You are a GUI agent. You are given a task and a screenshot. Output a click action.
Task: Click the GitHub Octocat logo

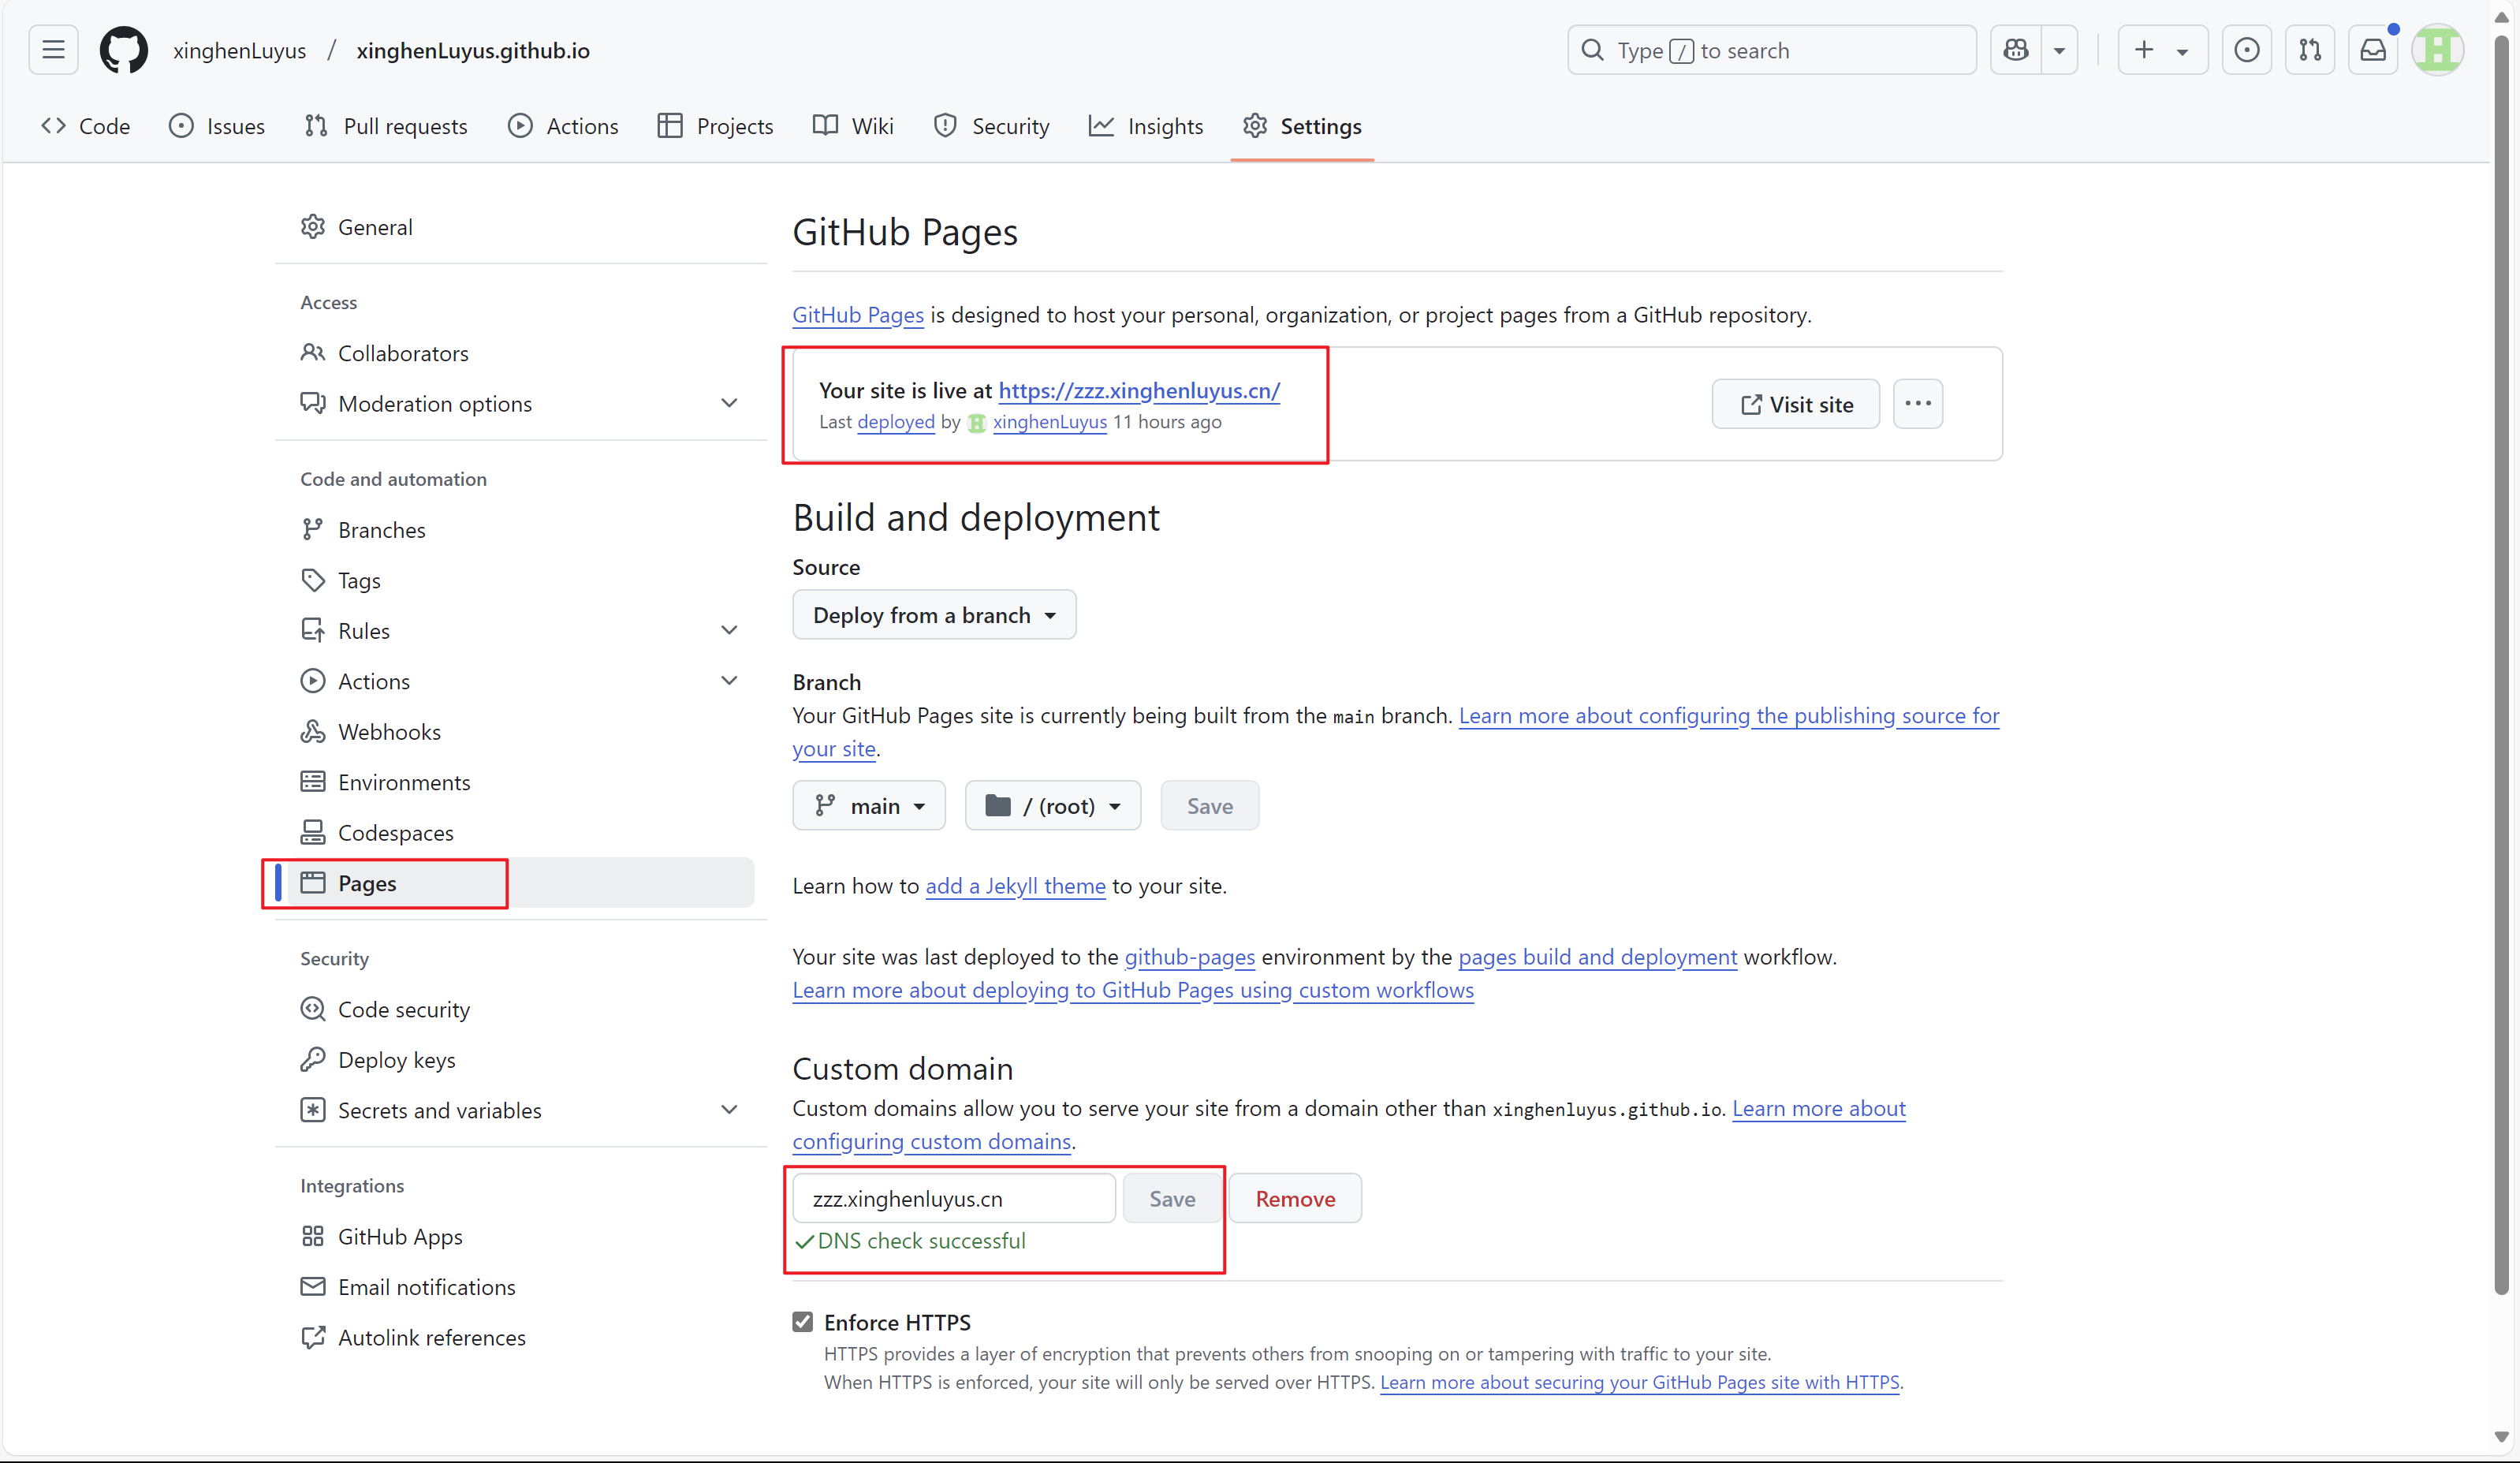[123, 50]
